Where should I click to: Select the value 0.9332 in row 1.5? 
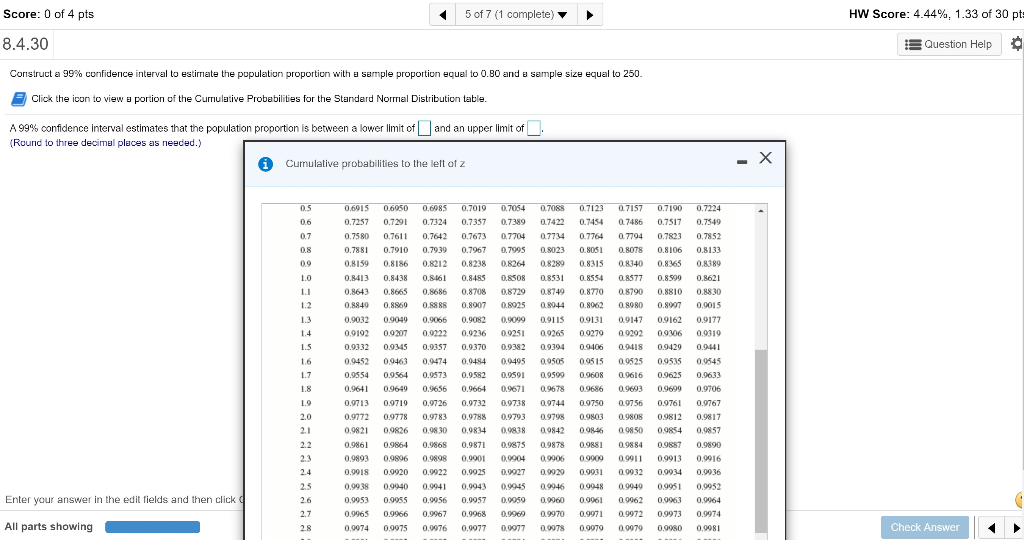click(x=357, y=347)
